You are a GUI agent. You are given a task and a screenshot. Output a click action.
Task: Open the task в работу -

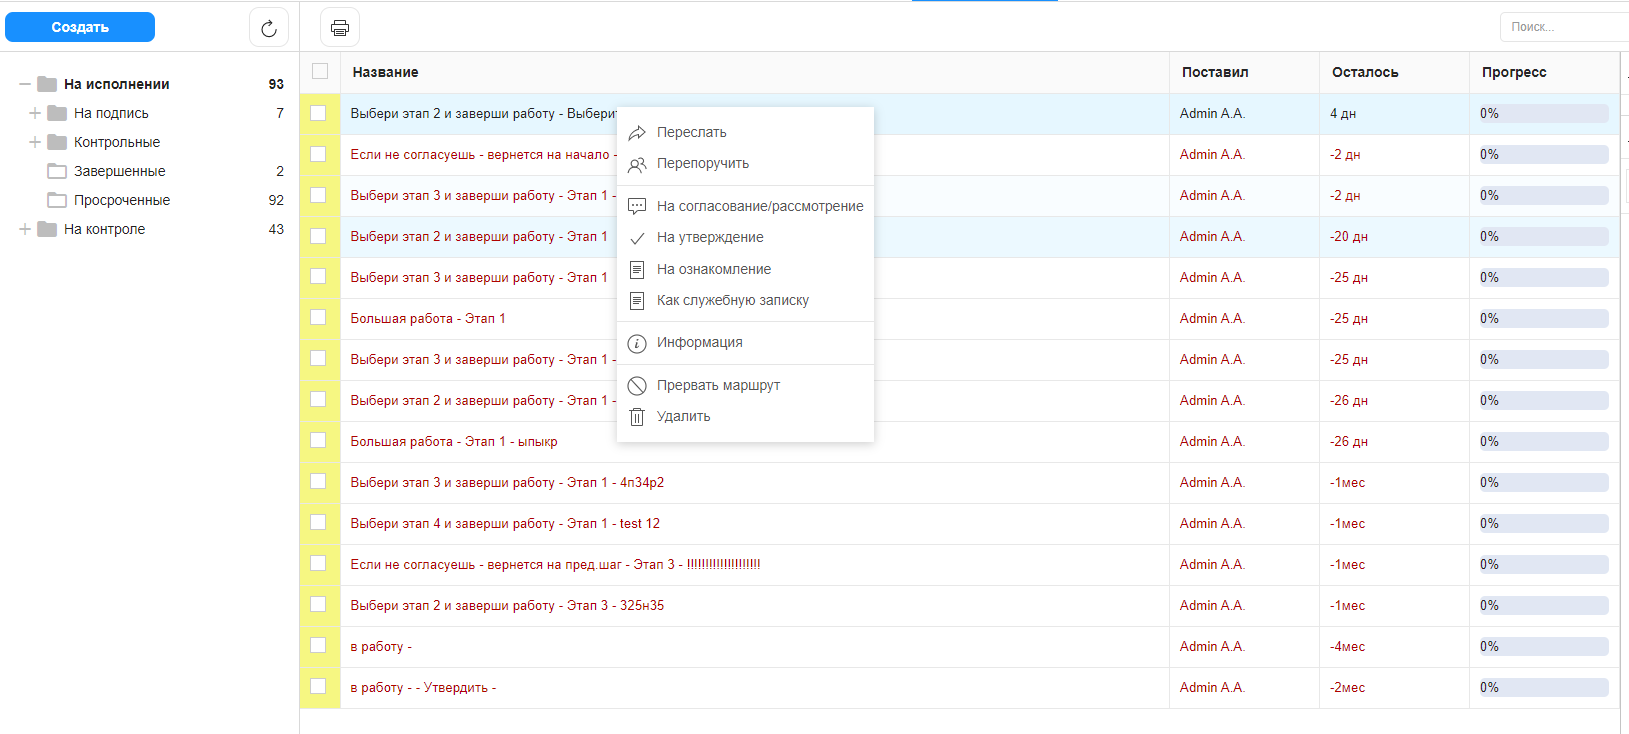point(381,647)
